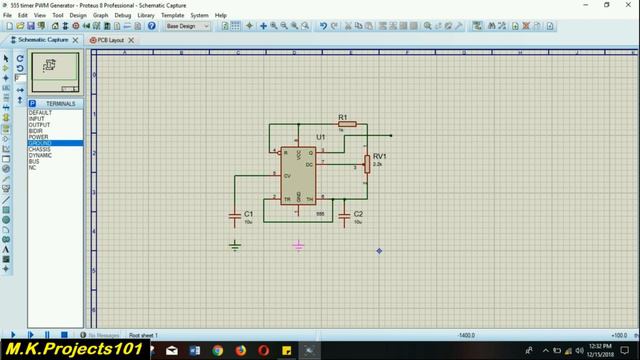The height and width of the screenshot is (360, 640).
Task: Click the Step simulation button
Action: [x=31, y=335]
